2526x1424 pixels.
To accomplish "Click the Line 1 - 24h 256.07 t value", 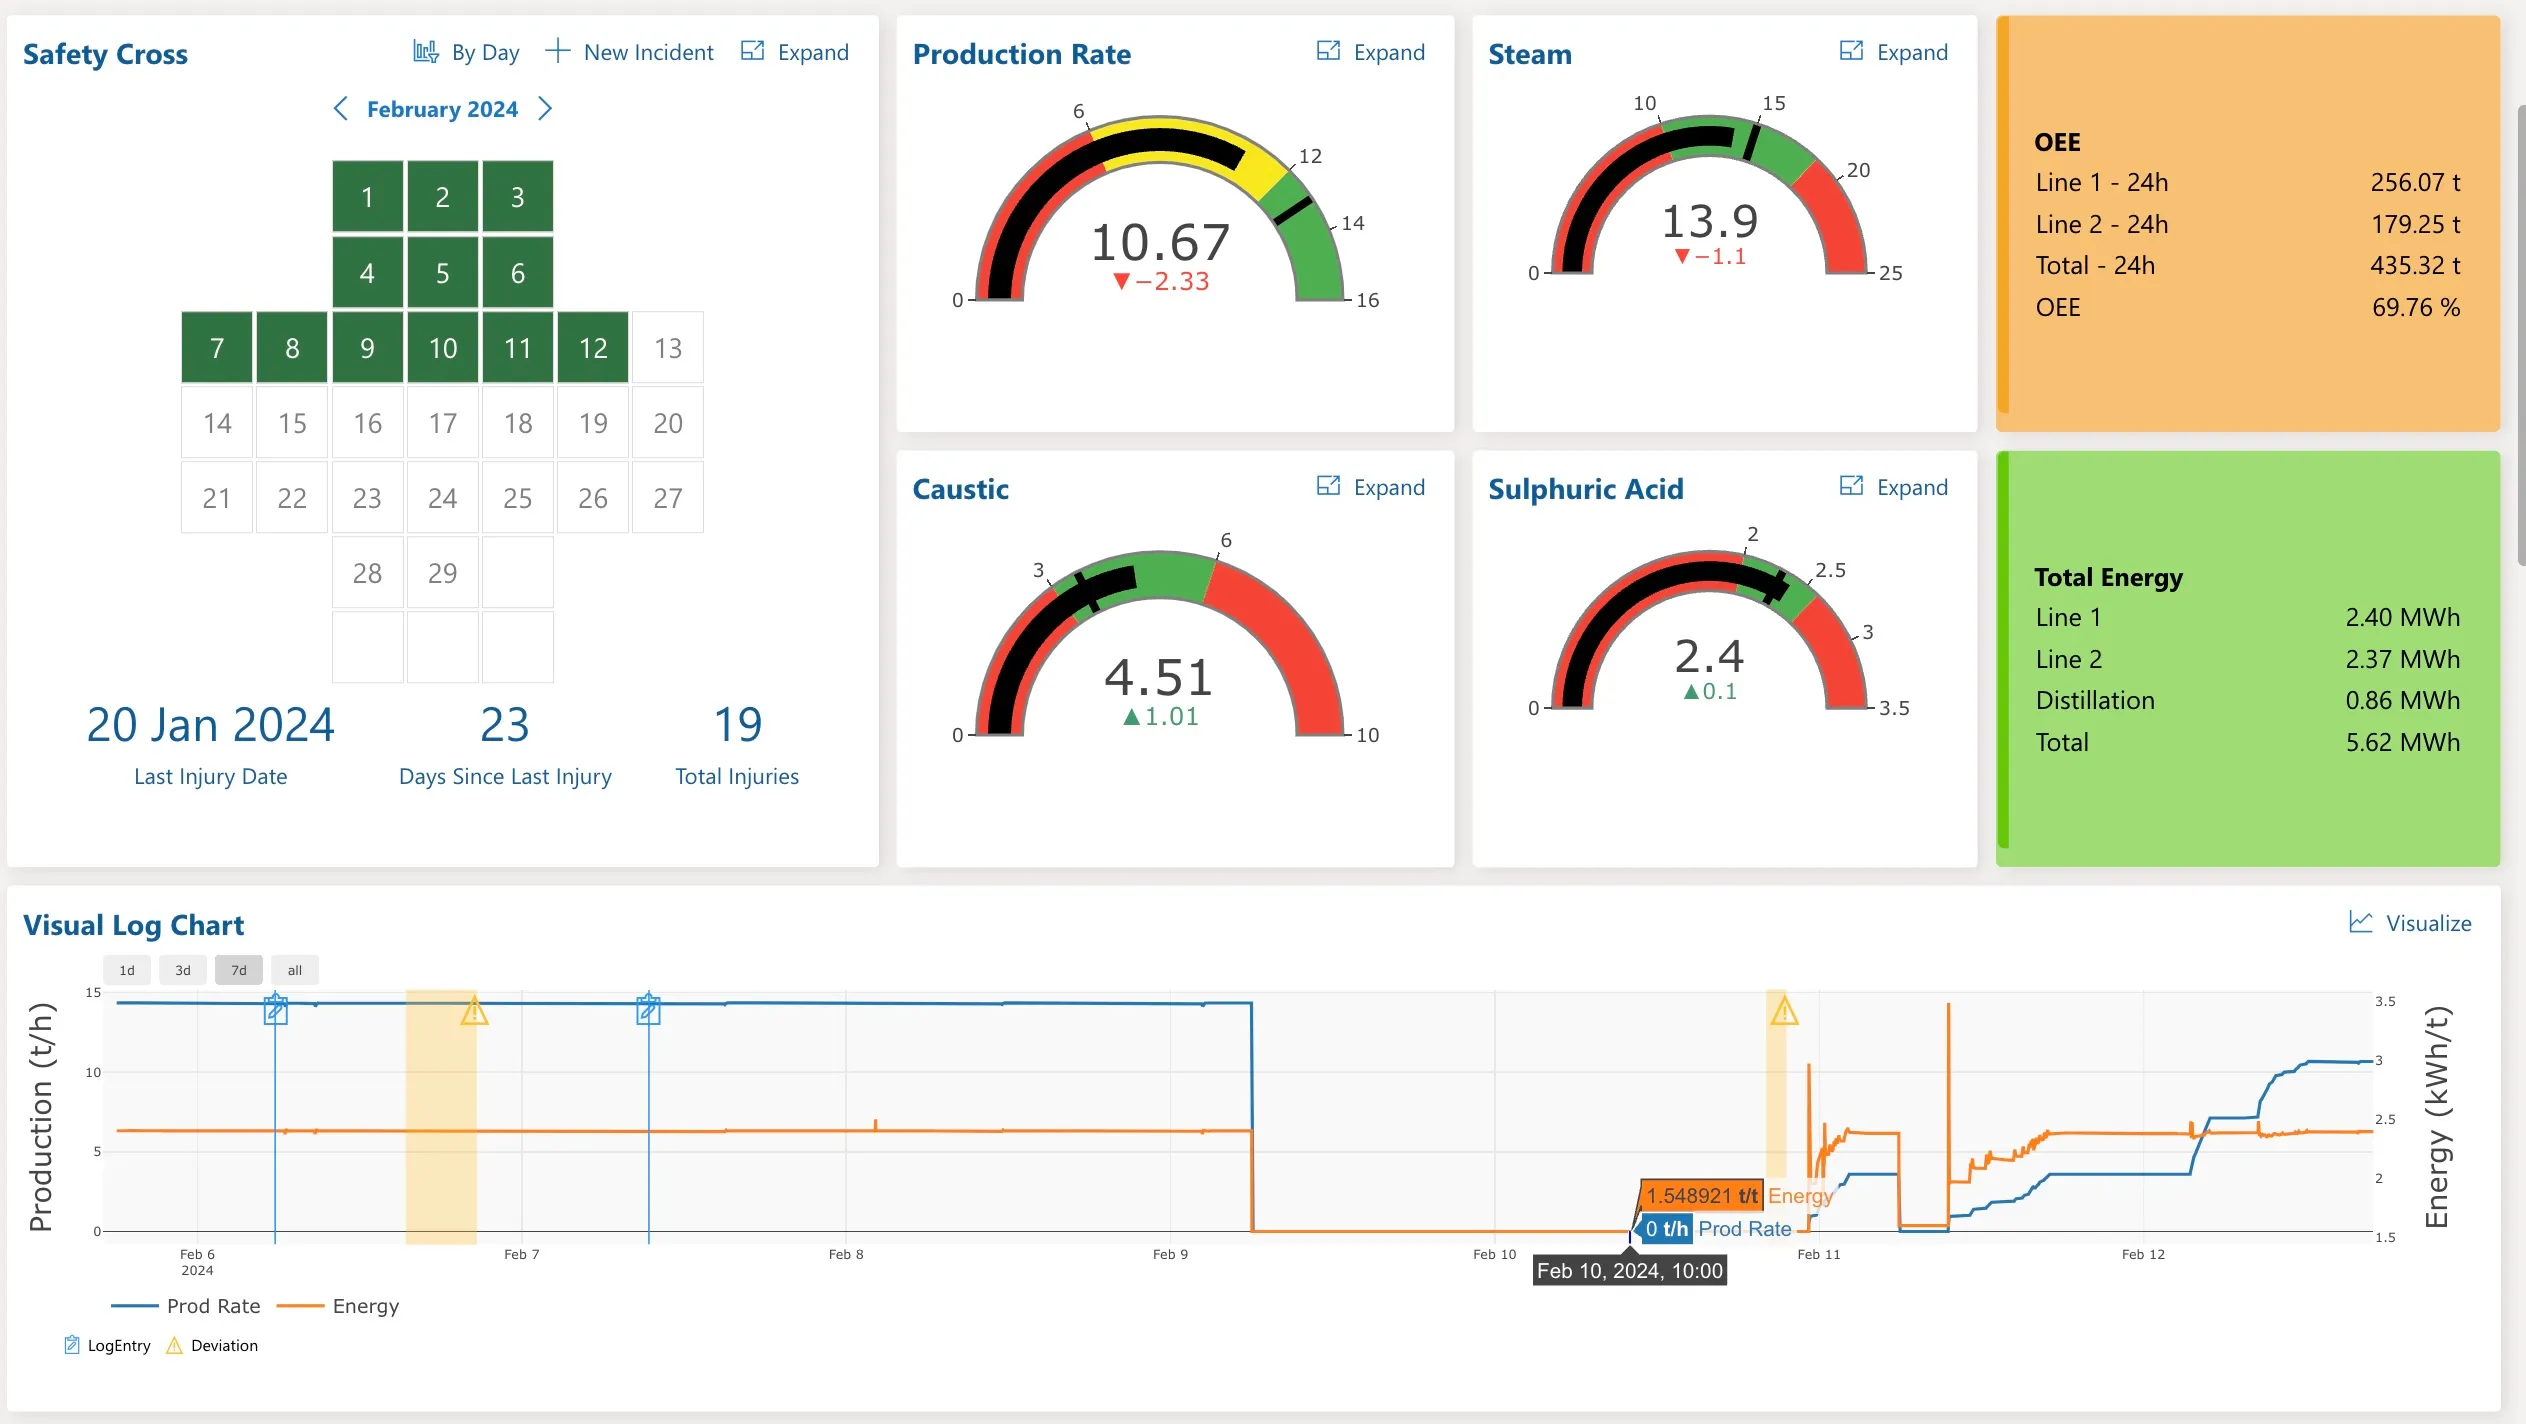I will pos(2416,182).
